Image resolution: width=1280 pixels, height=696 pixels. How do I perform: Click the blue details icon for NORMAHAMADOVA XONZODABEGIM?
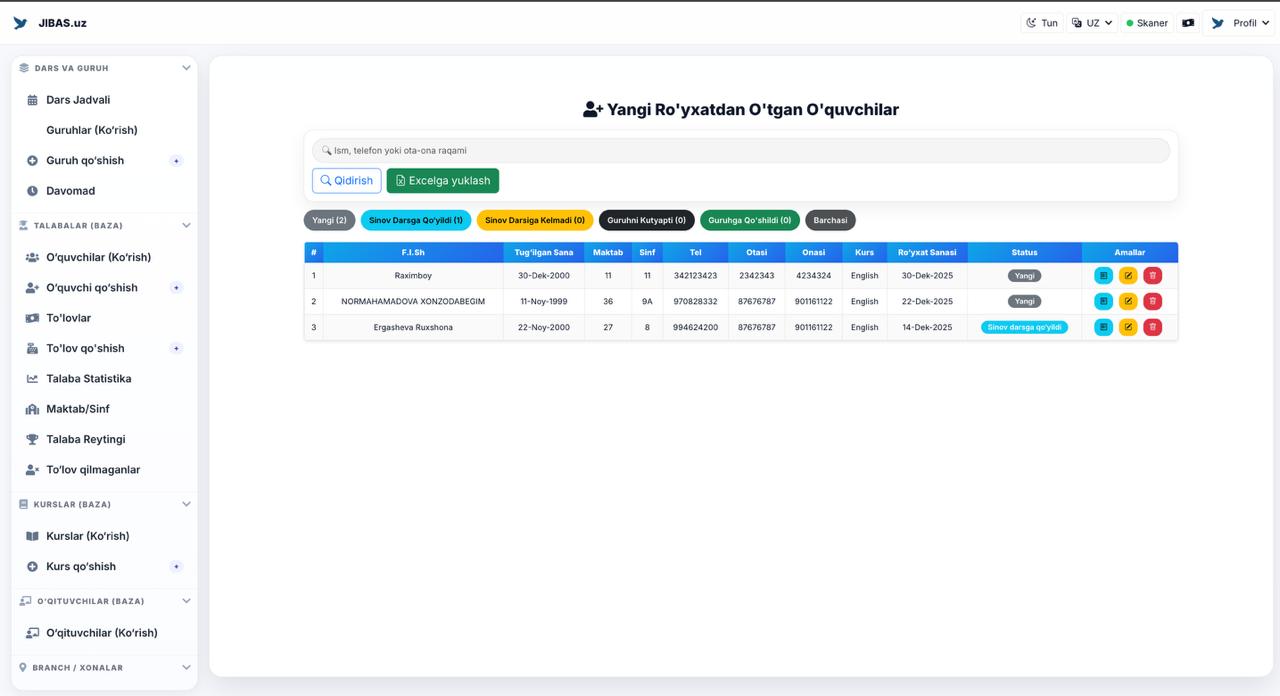(1103, 301)
